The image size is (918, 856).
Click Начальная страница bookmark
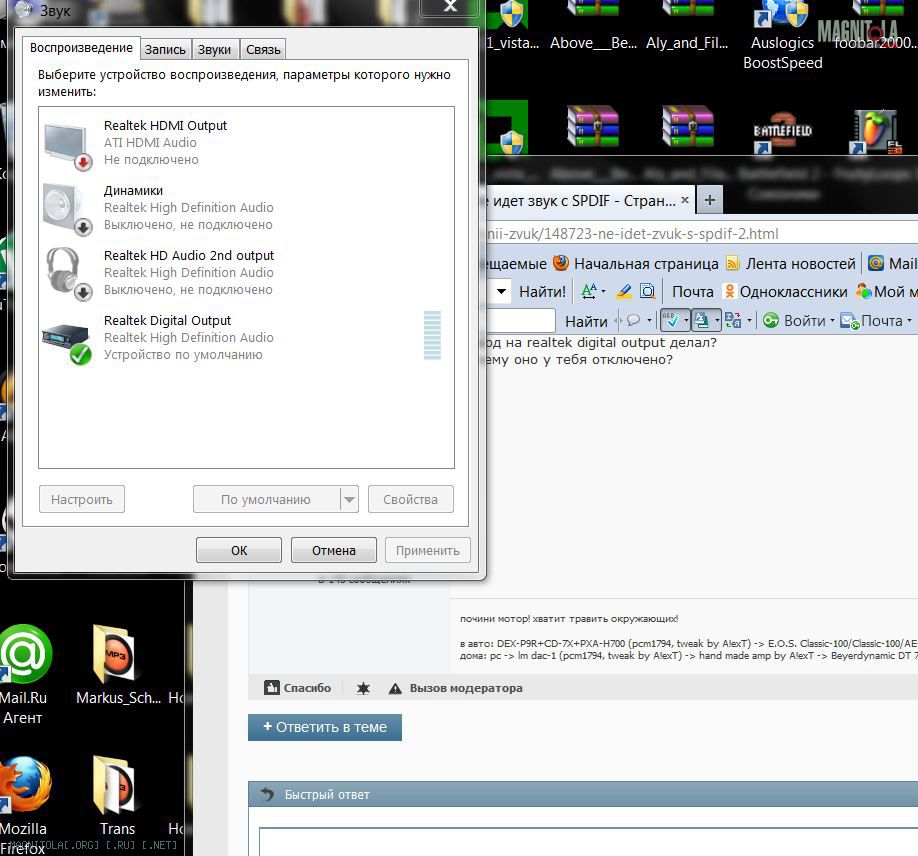pyautogui.click(x=636, y=263)
